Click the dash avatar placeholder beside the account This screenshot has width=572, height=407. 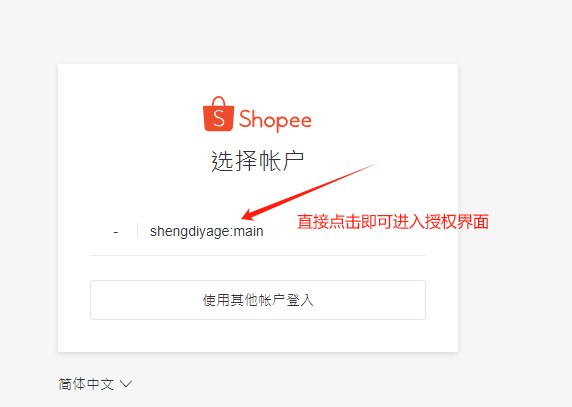click(x=116, y=232)
